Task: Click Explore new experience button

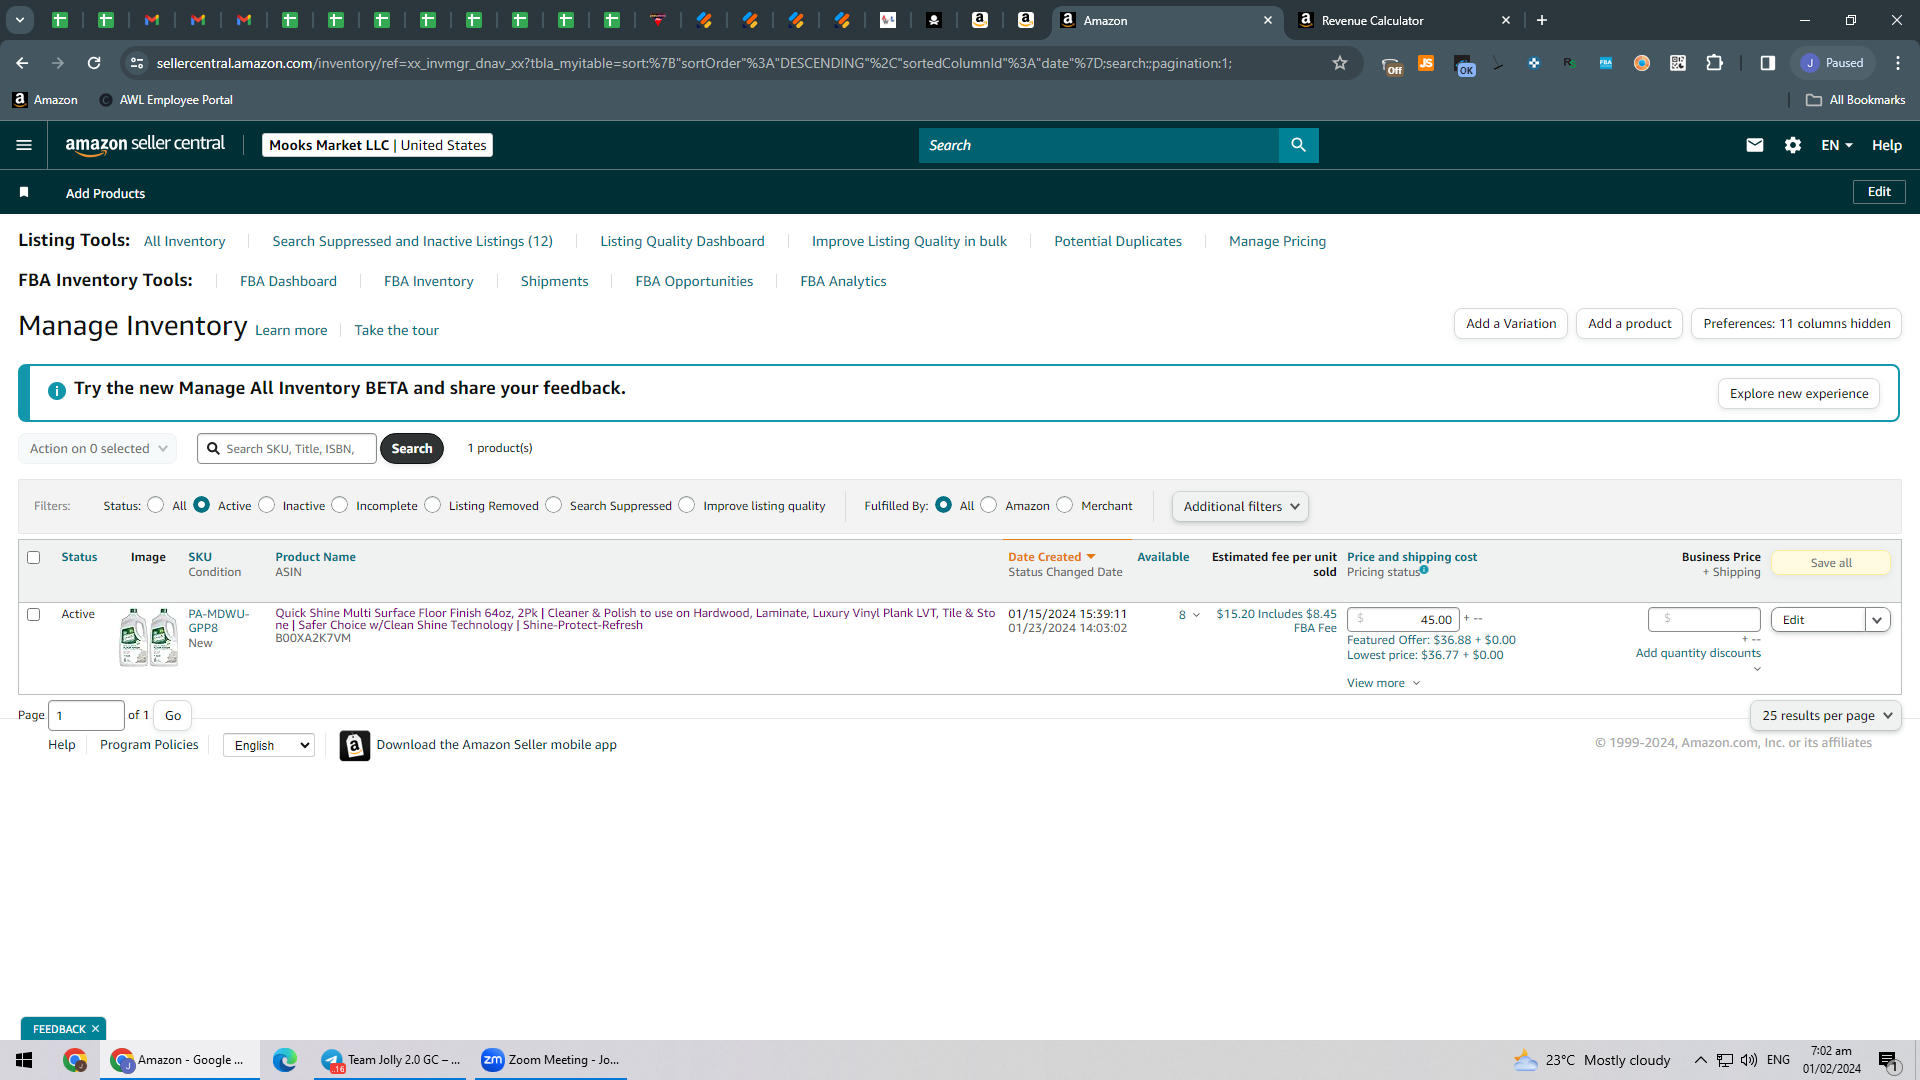Action: 1799,394
